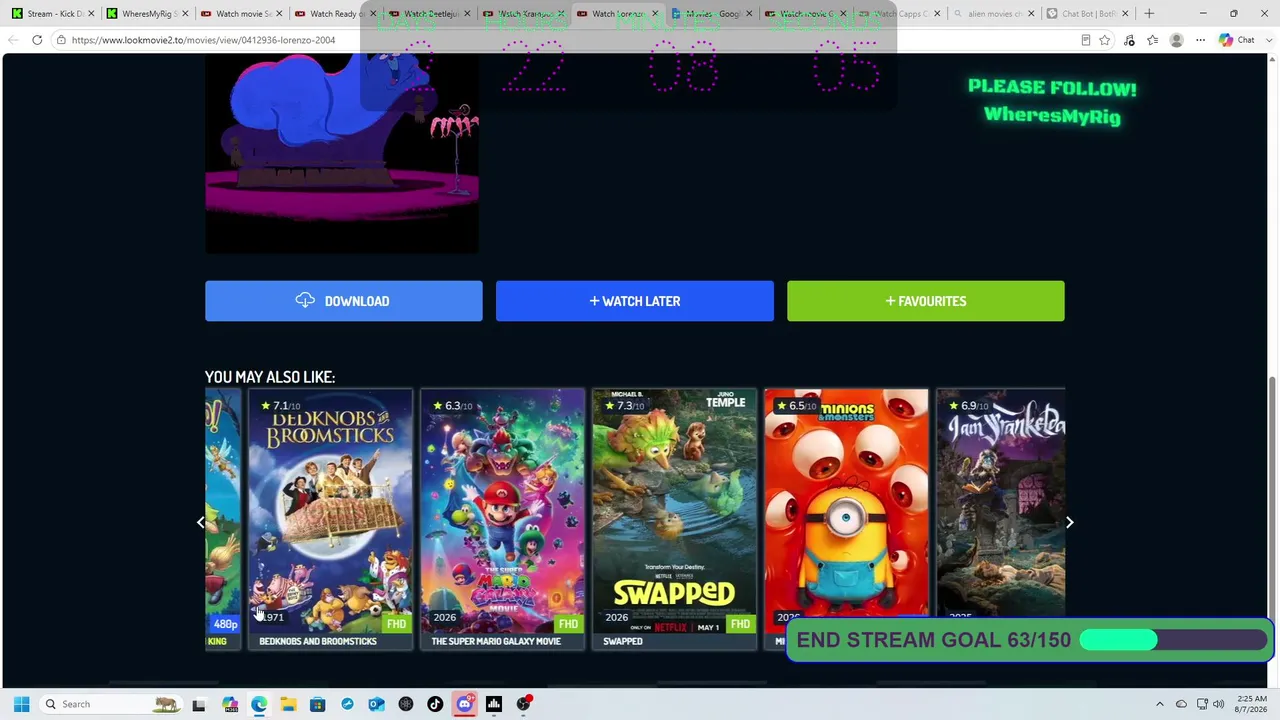Bookmark page with star icon
The width and height of the screenshot is (1280, 720).
tap(1105, 40)
